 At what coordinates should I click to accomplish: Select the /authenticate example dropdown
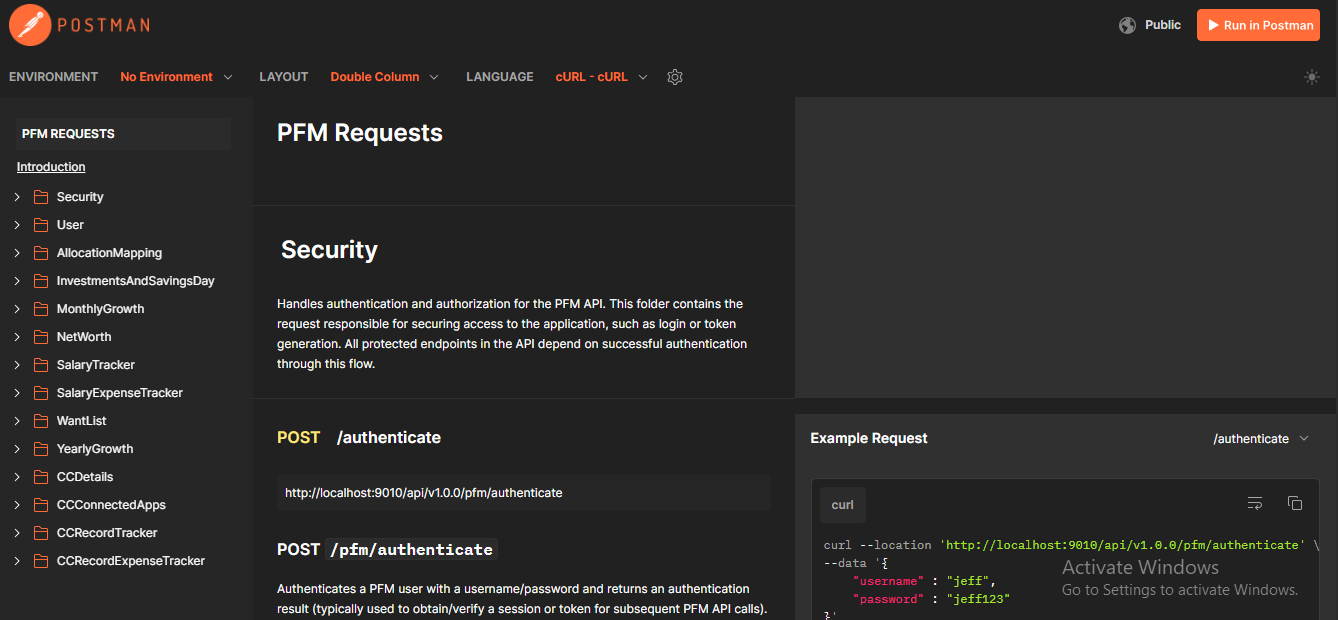[1260, 439]
